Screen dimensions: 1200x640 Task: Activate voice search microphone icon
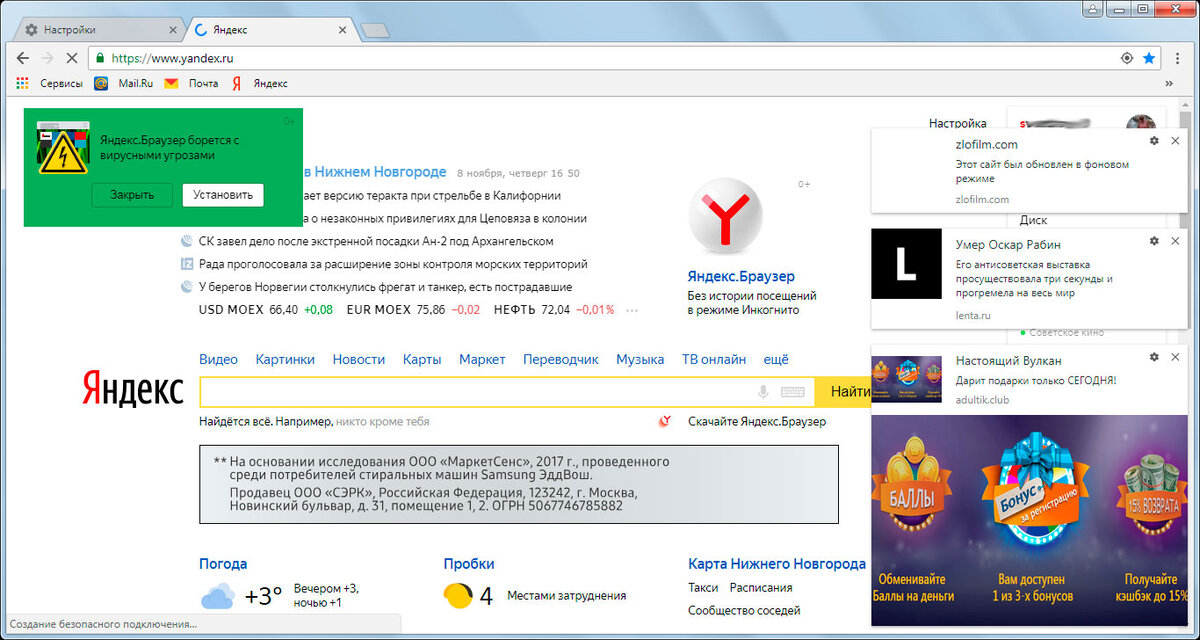[x=763, y=392]
